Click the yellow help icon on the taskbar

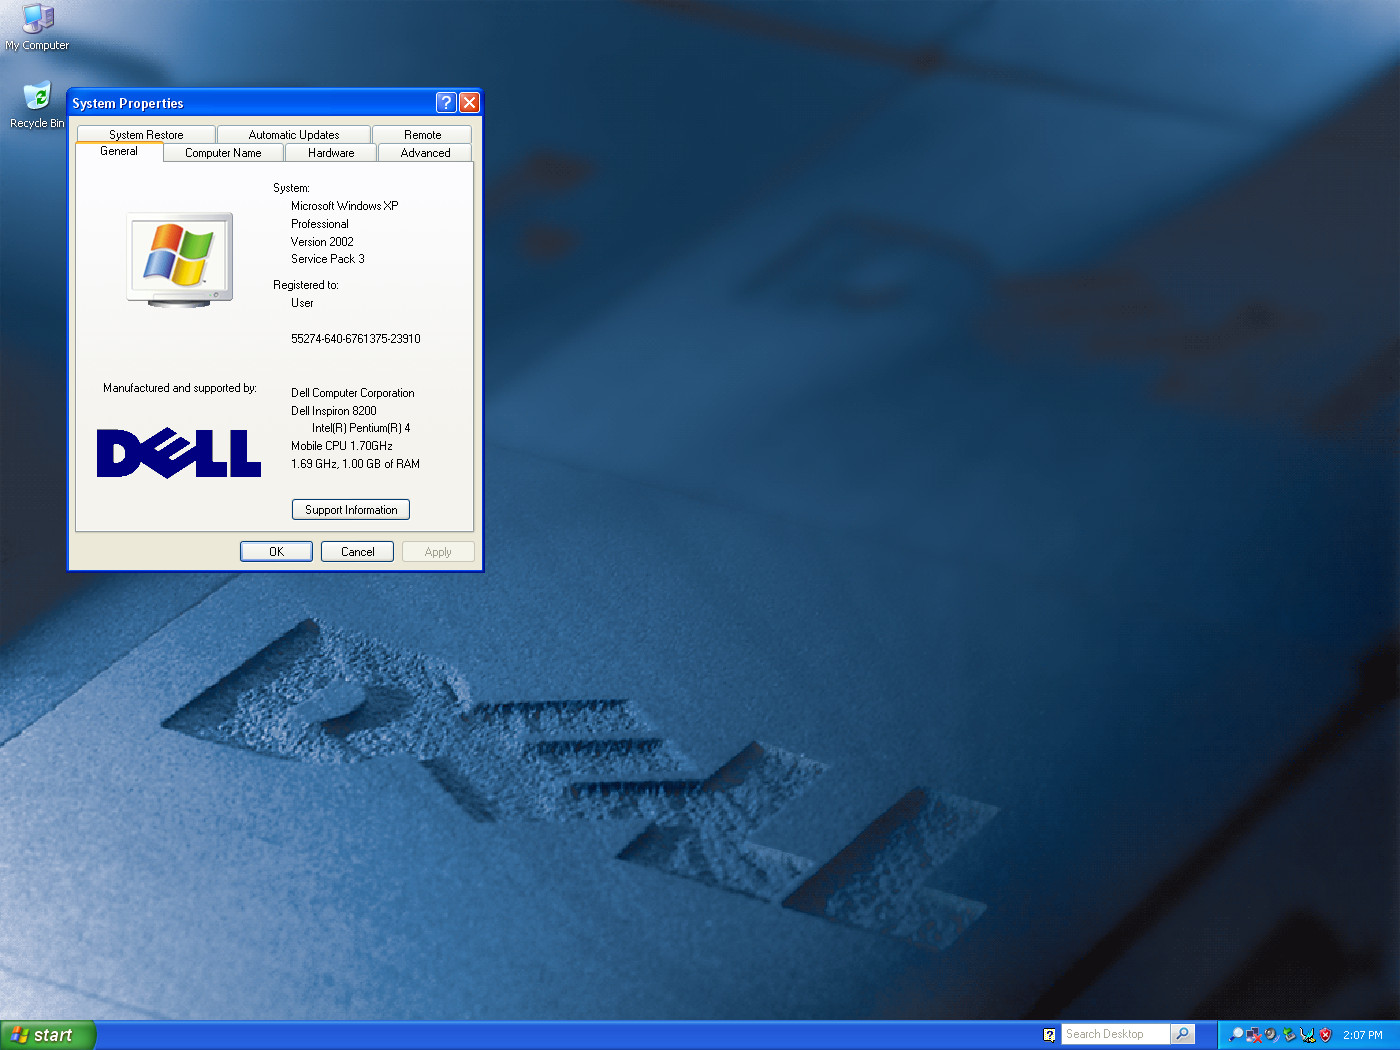1049,1035
